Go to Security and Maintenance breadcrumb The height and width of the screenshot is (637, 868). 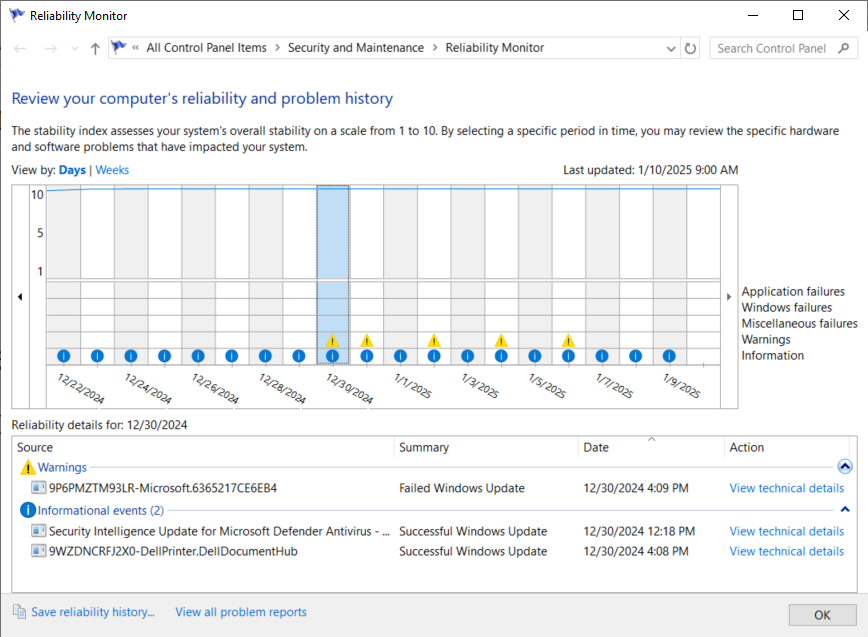pyautogui.click(x=356, y=48)
